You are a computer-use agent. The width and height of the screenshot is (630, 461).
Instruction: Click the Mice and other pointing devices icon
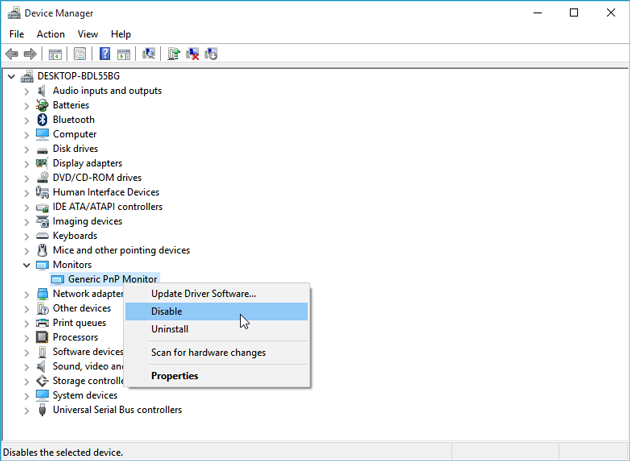tap(42, 250)
